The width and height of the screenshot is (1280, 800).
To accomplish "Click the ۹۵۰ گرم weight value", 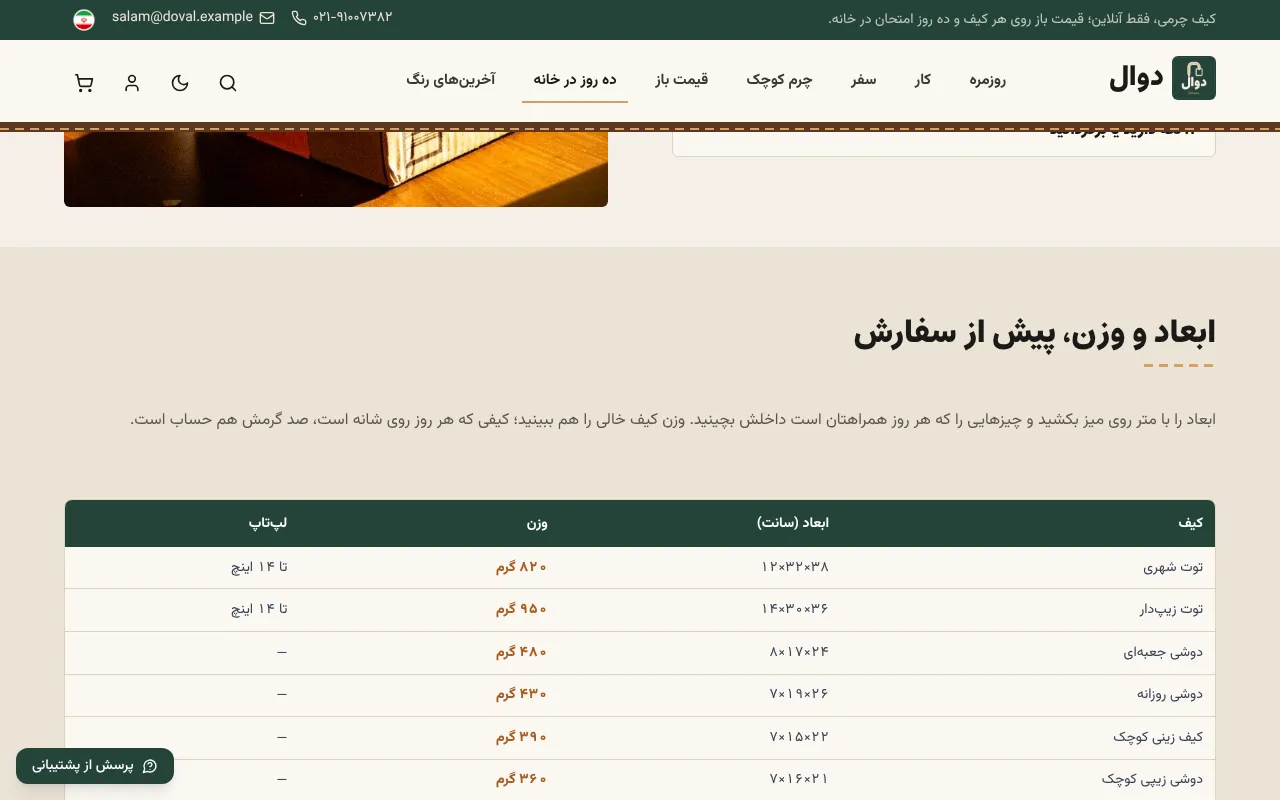I will (x=522, y=609).
